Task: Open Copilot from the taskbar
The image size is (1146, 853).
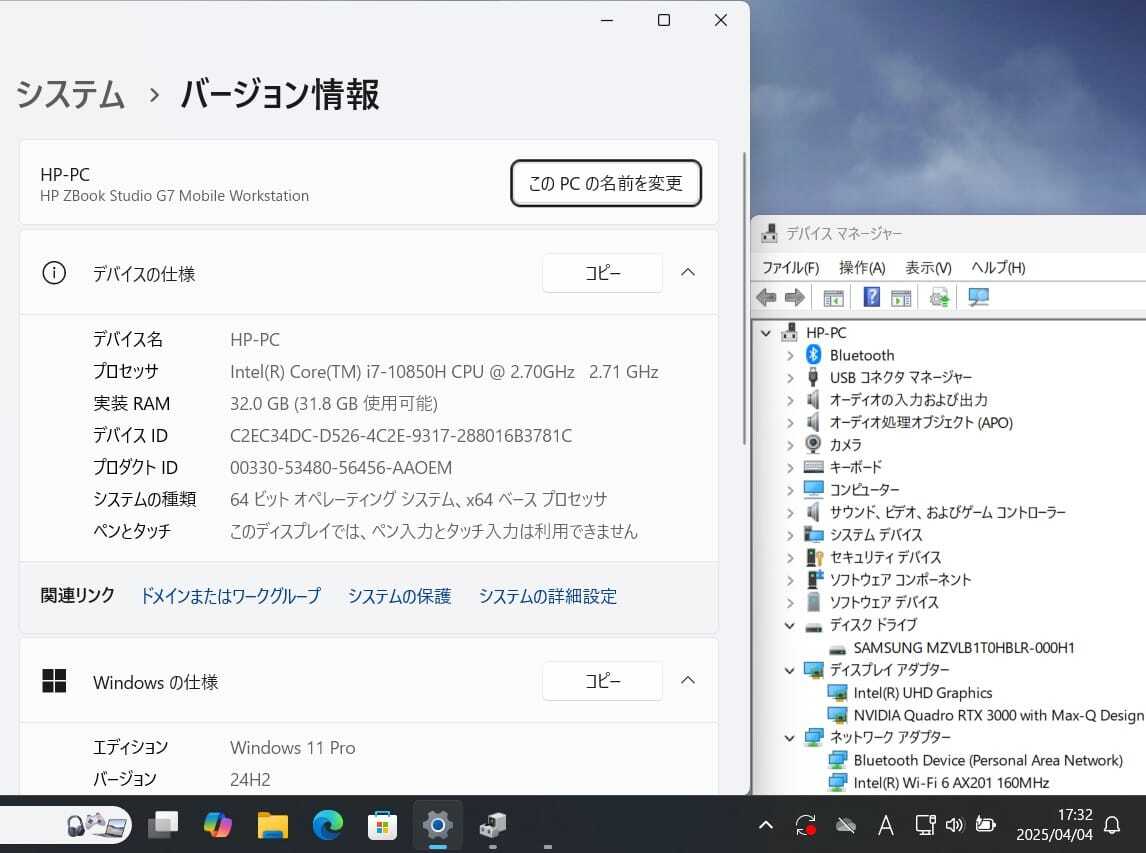Action: 217,825
